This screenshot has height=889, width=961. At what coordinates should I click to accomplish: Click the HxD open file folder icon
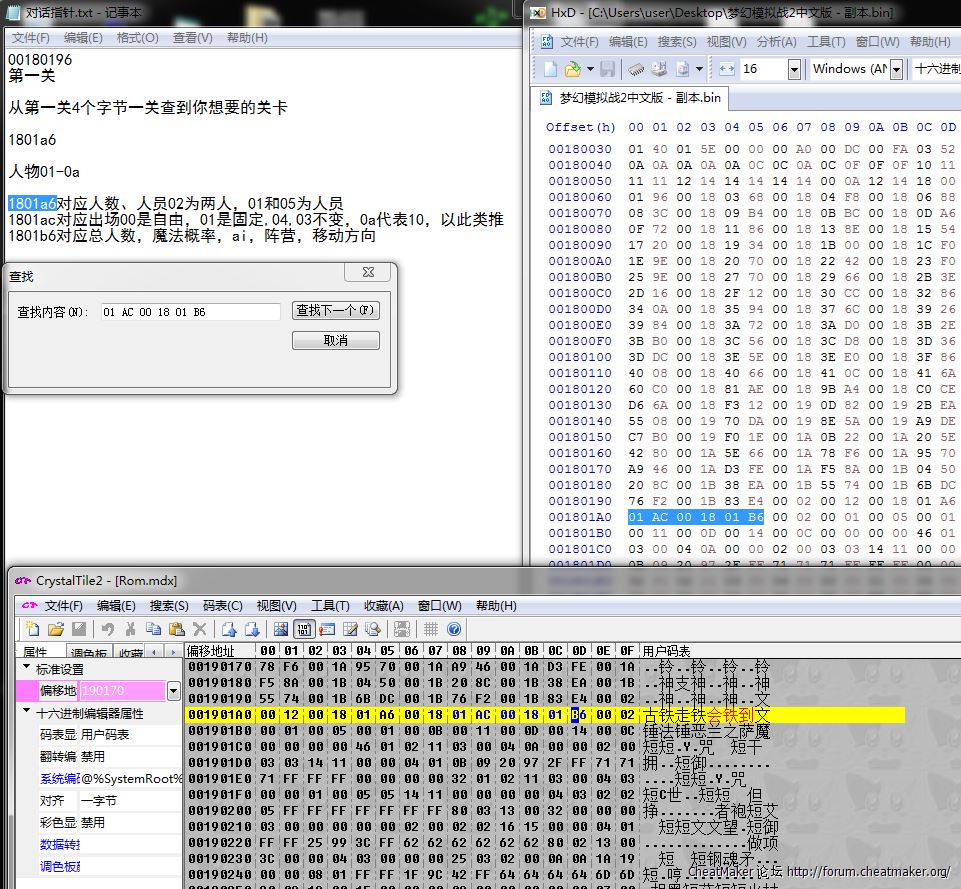click(x=573, y=69)
